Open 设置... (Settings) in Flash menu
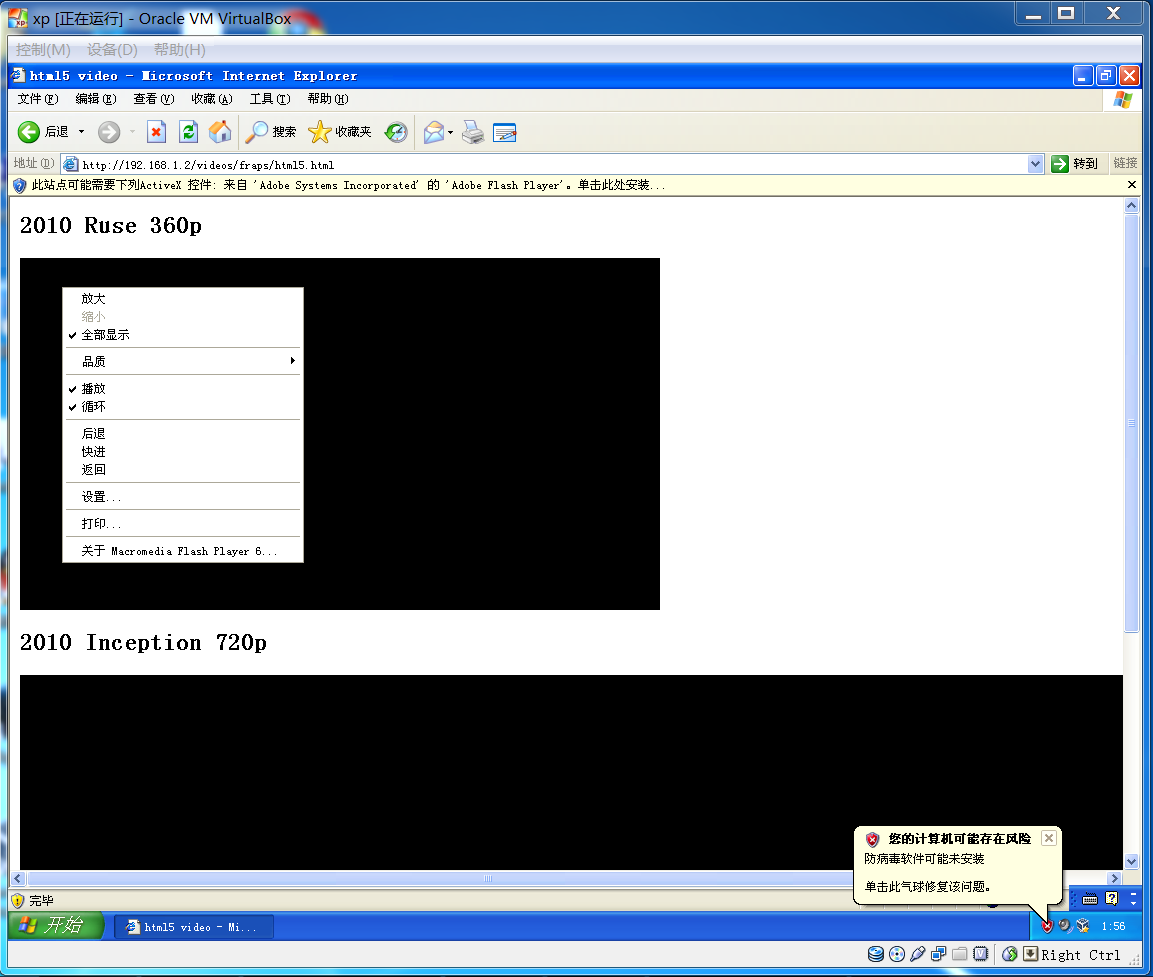 coord(183,497)
